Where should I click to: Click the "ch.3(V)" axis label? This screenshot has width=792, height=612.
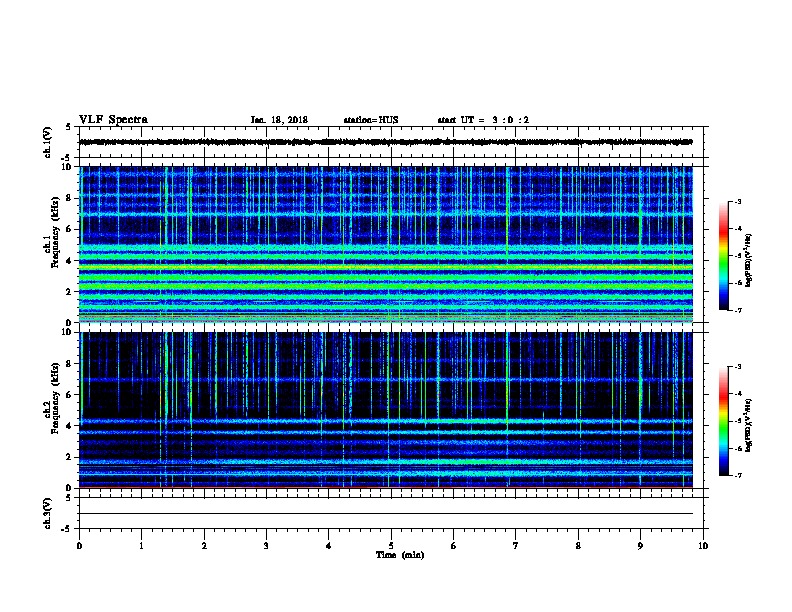point(48,513)
